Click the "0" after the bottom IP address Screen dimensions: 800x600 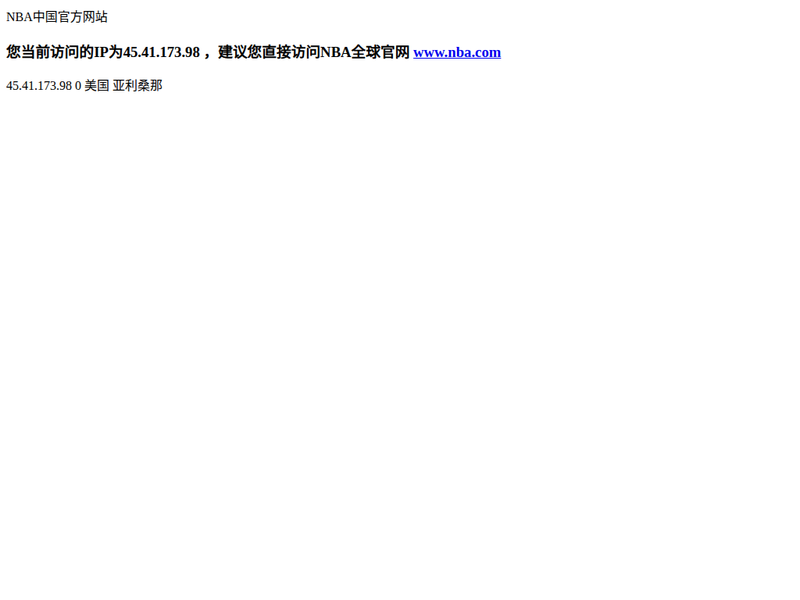(78, 86)
